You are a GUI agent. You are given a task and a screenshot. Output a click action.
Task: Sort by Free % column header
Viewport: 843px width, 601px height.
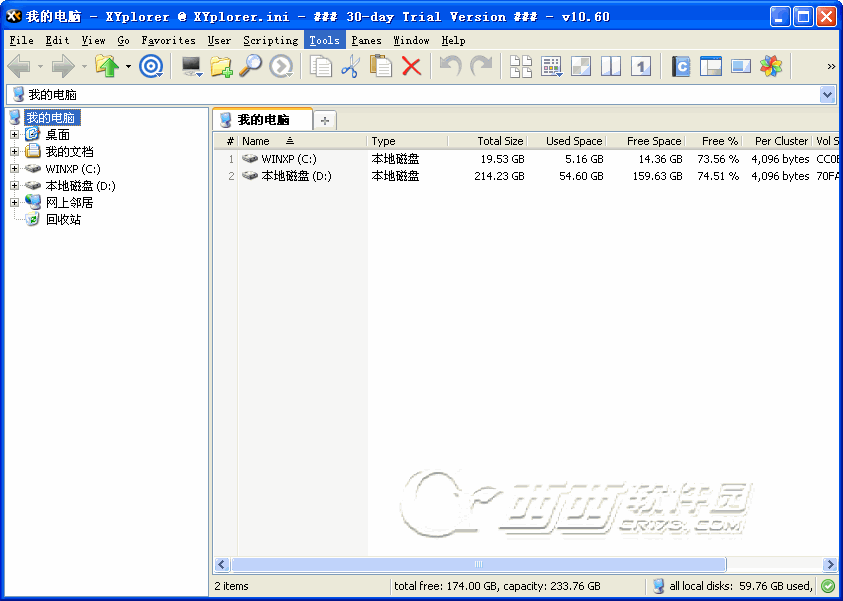click(713, 141)
